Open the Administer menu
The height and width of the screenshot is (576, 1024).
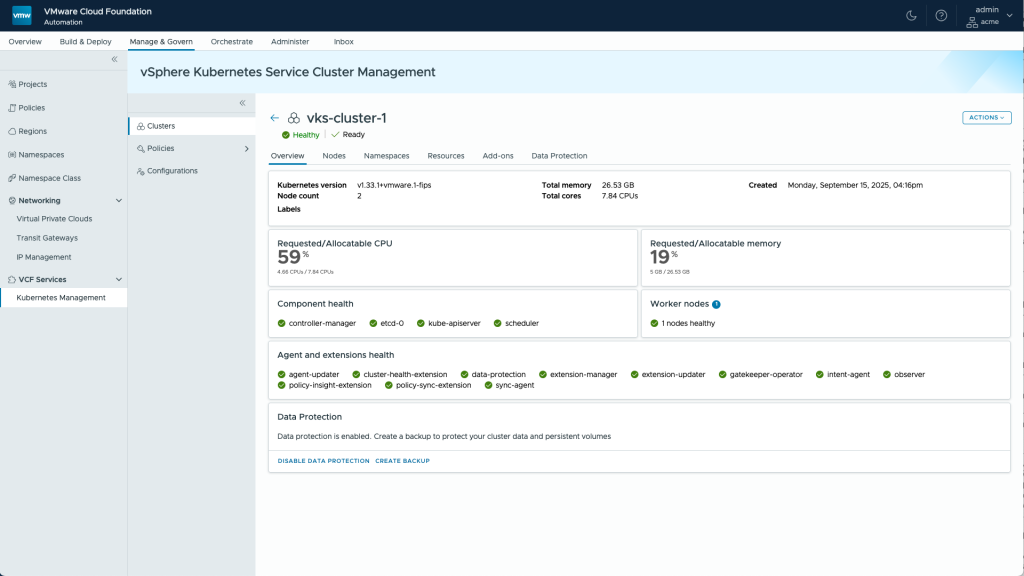pyautogui.click(x=290, y=42)
